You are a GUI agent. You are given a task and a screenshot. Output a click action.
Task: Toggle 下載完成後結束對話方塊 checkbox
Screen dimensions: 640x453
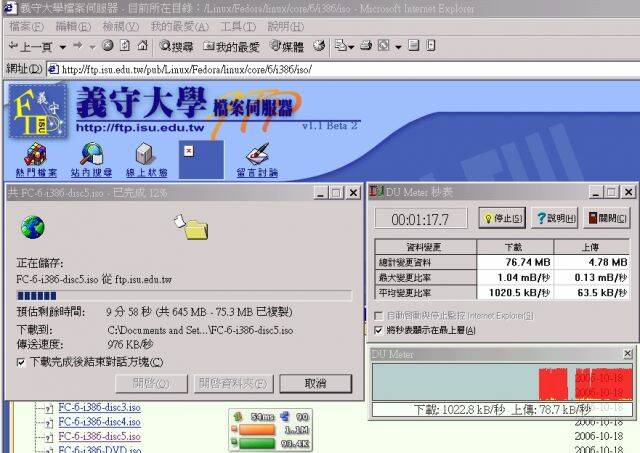coord(21,362)
